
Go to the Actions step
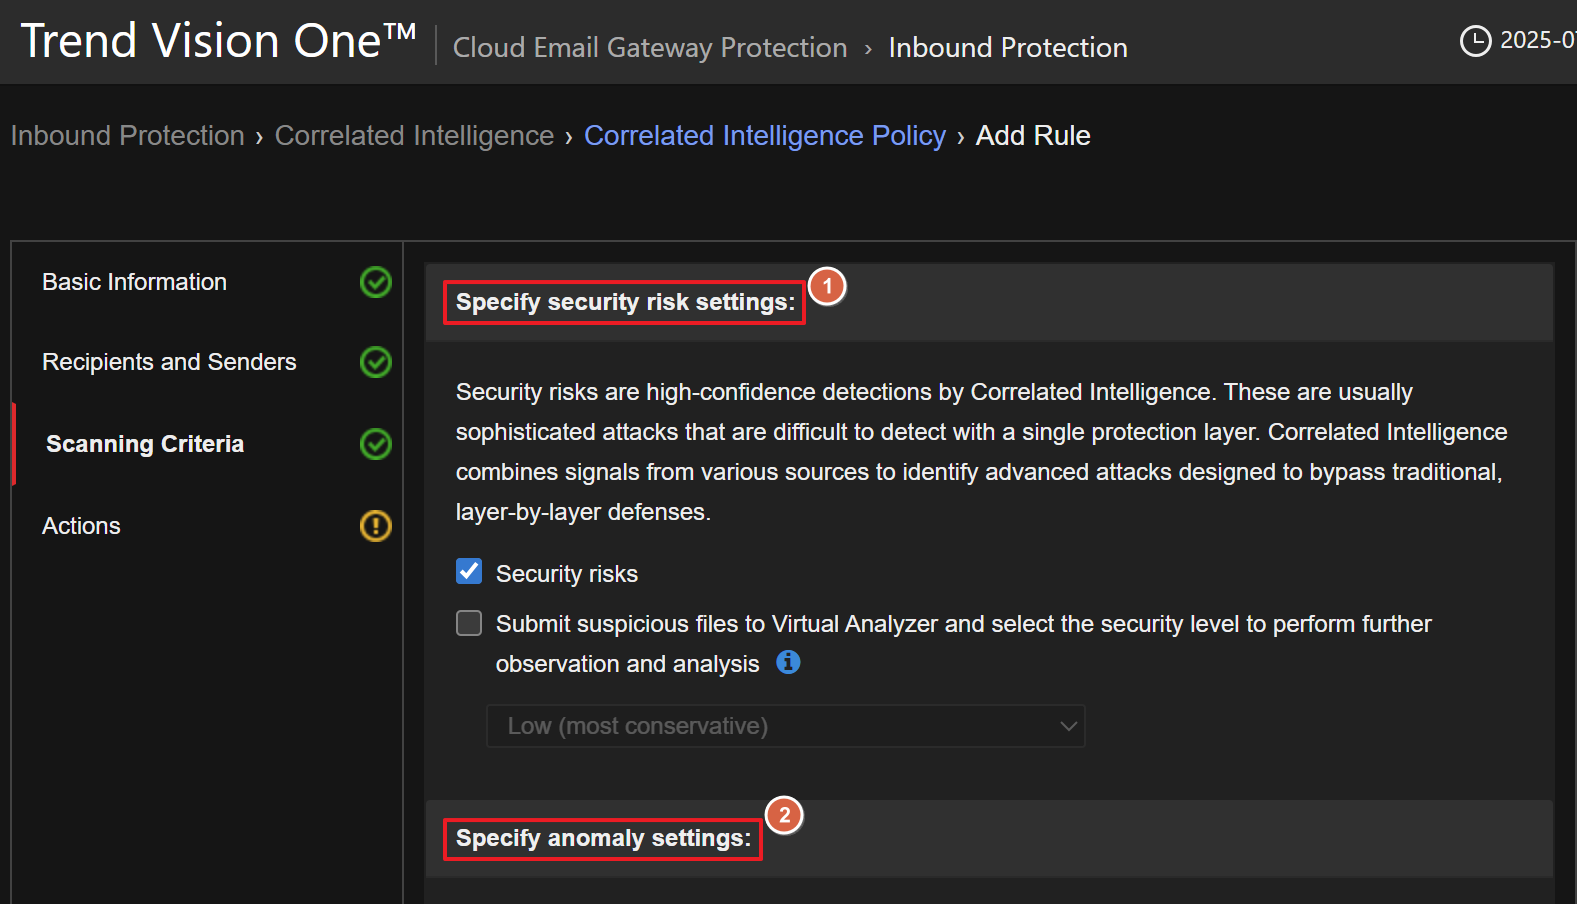81,526
